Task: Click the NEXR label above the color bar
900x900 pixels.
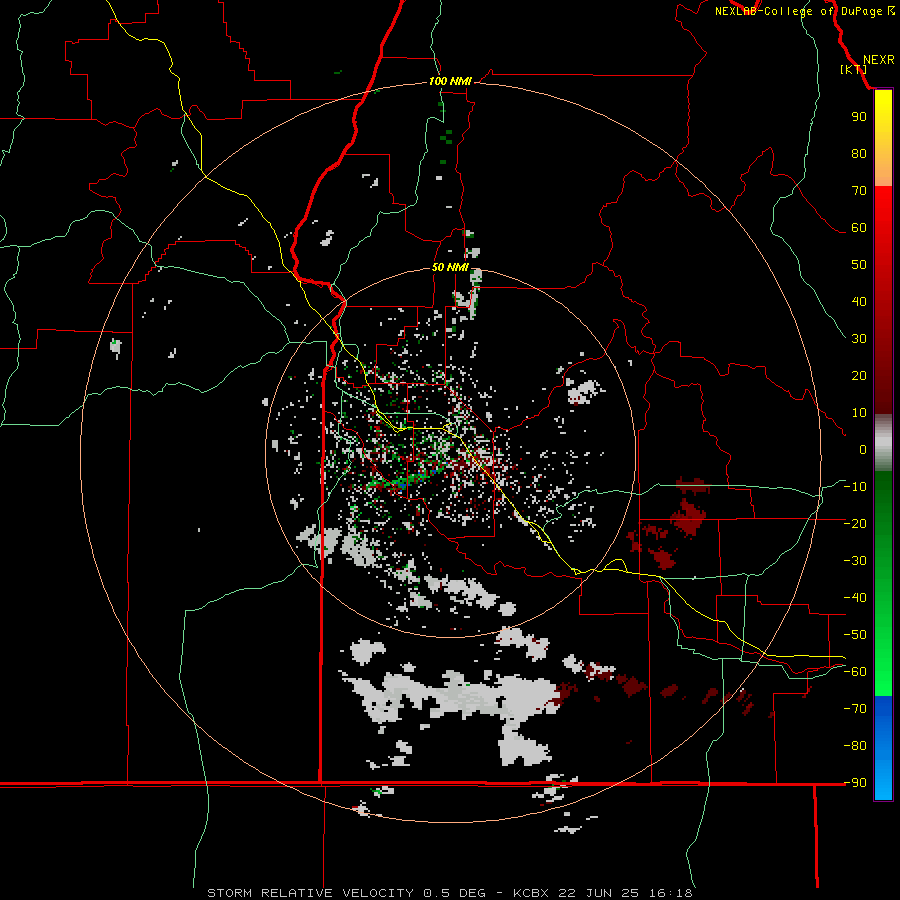Action: tap(879, 60)
